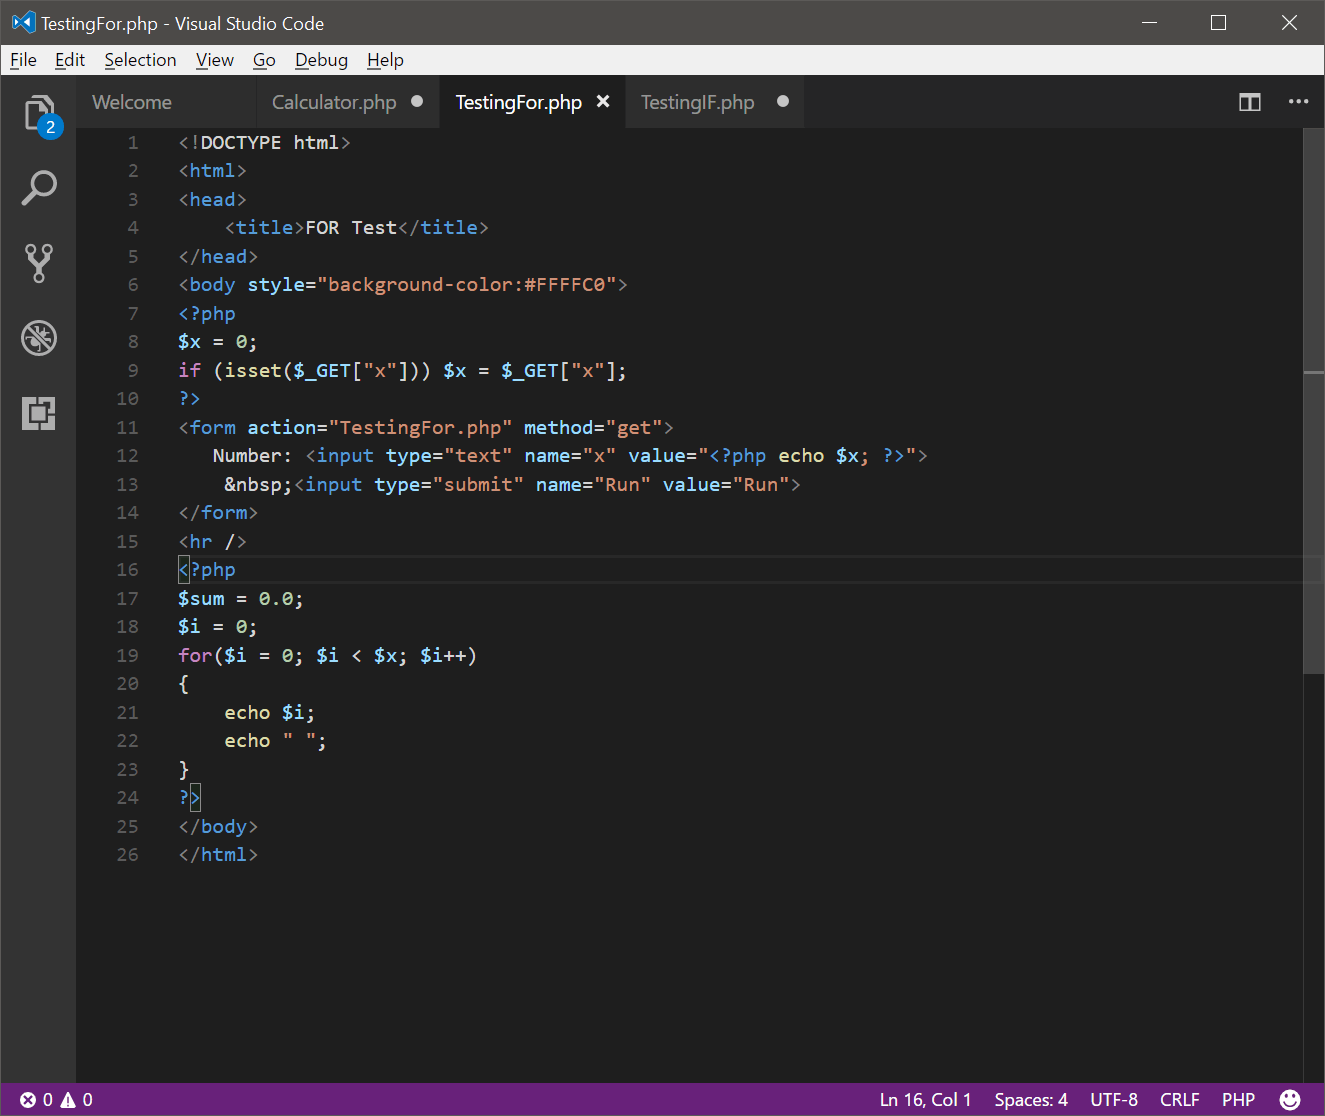
Task: Click the "$sum = 0.0;" line
Action: 241,599
